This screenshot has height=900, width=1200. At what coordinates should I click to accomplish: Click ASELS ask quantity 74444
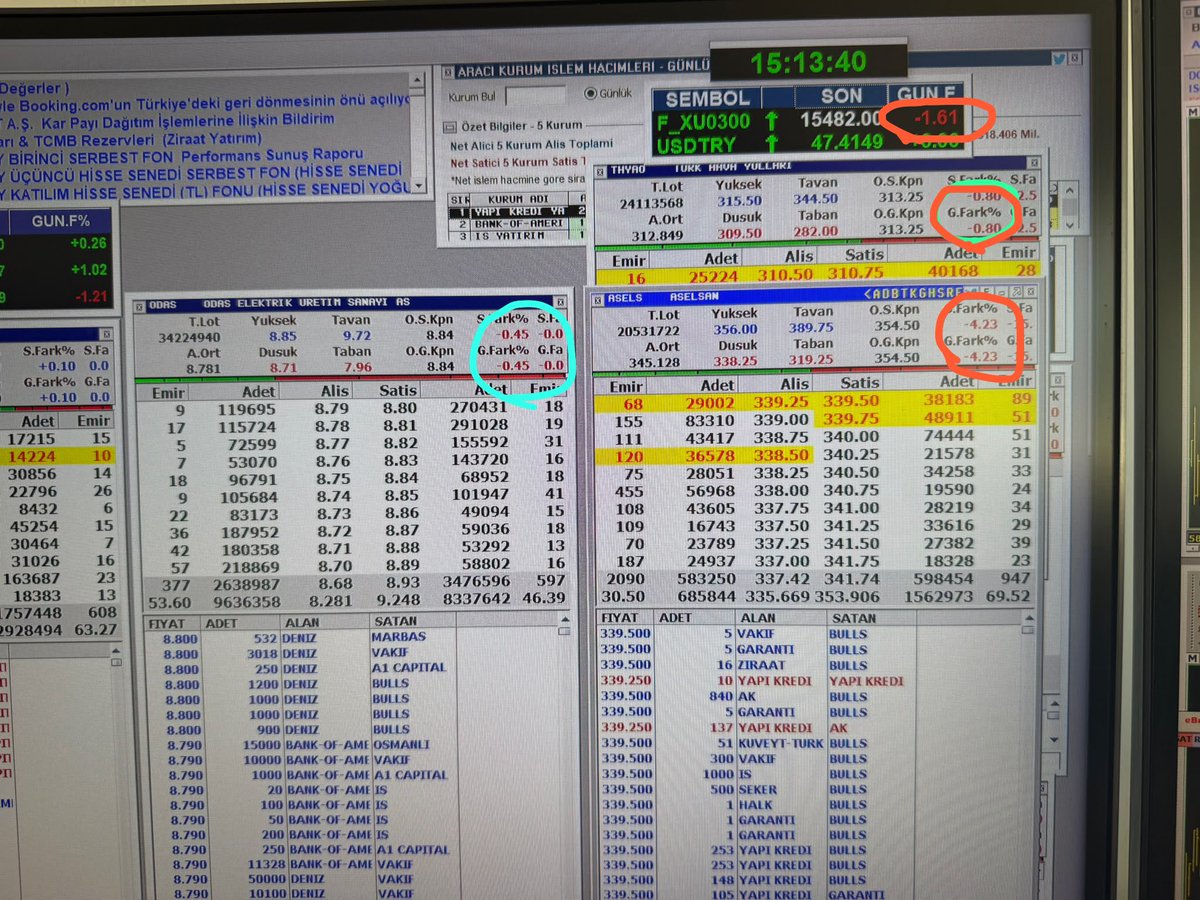[x=951, y=437]
